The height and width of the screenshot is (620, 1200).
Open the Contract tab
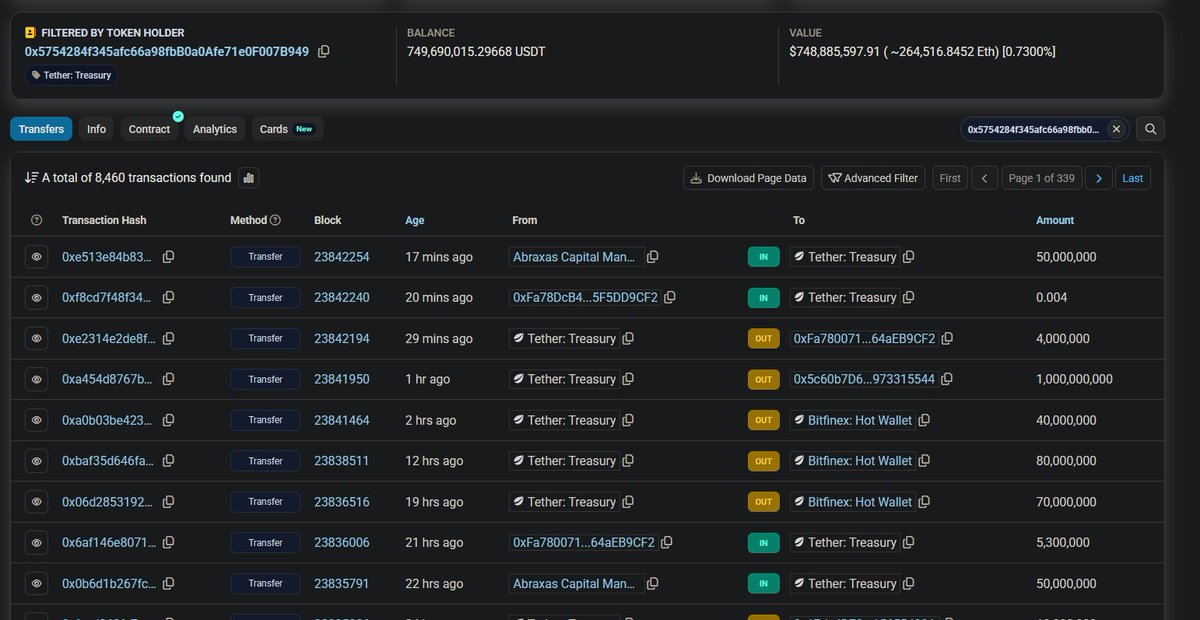(x=150, y=129)
